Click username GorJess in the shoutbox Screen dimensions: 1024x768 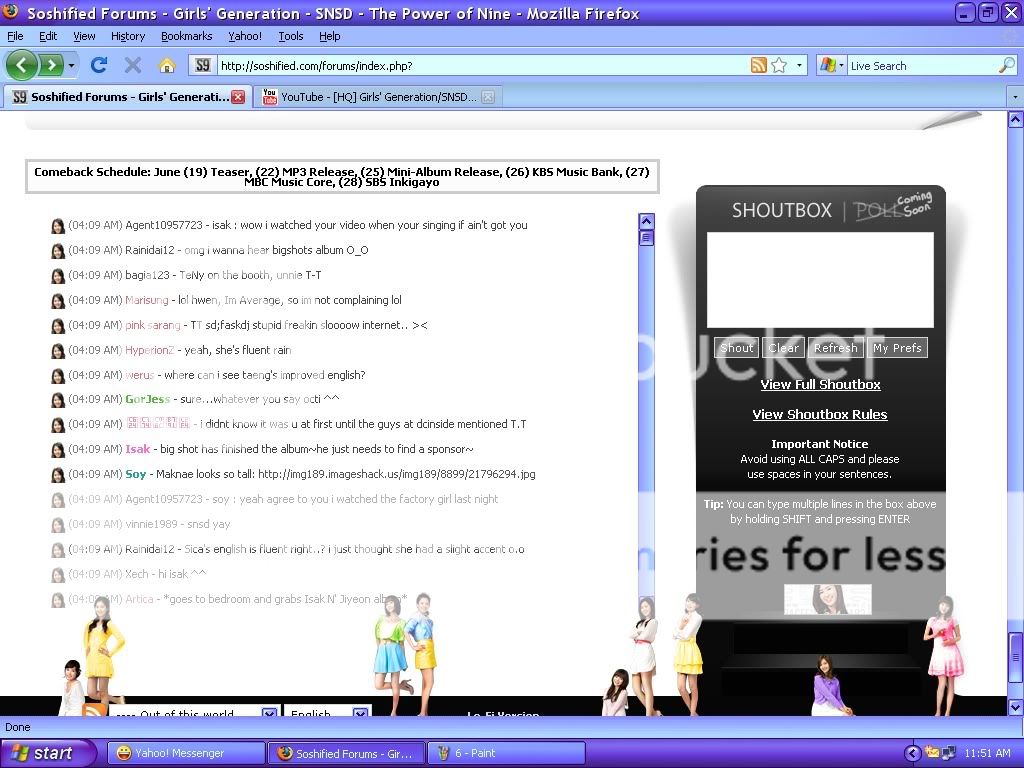(148, 399)
